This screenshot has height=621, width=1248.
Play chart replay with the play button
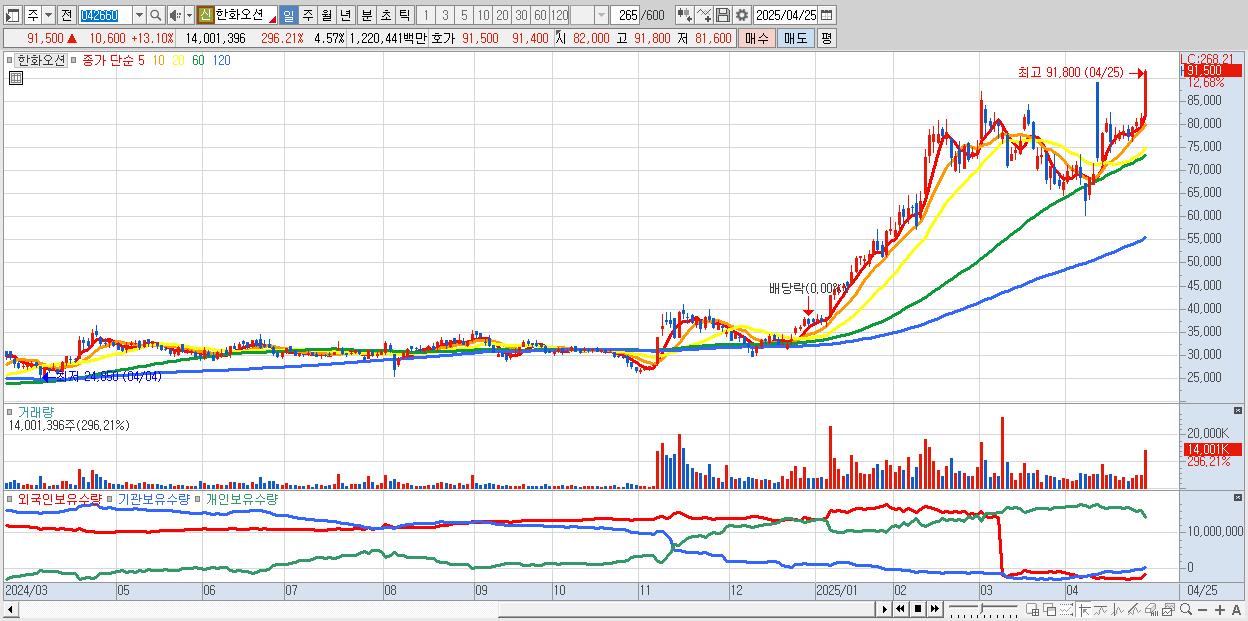884,609
